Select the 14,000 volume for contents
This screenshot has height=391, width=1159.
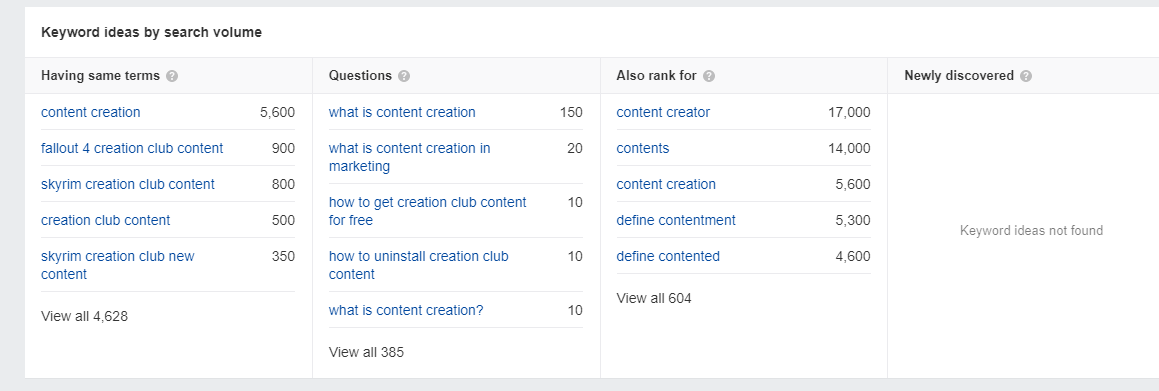tap(849, 149)
